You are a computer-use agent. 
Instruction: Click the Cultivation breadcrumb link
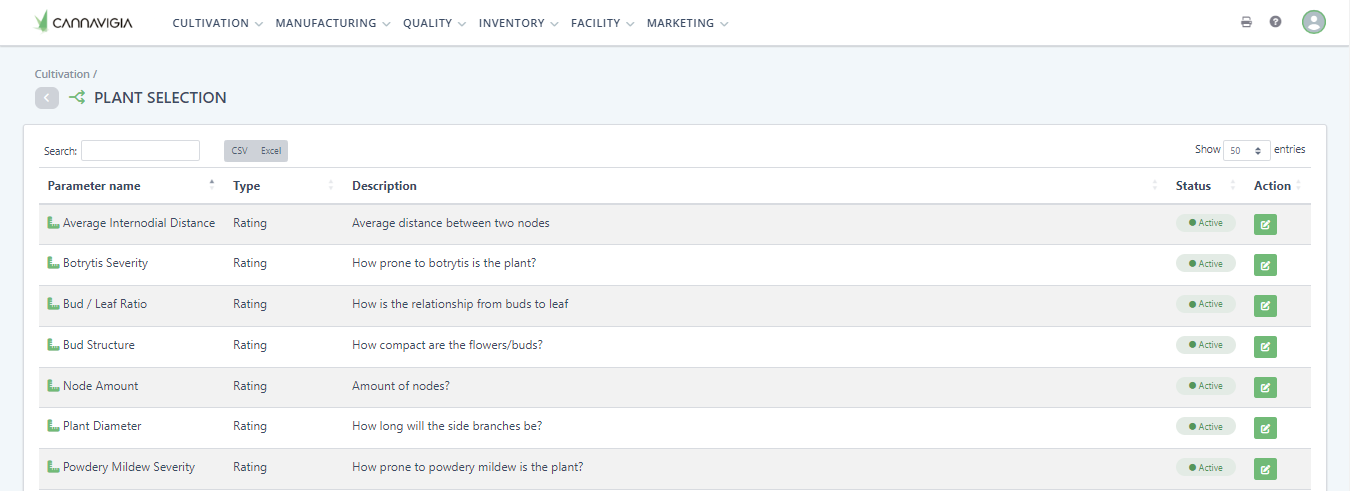[62, 74]
